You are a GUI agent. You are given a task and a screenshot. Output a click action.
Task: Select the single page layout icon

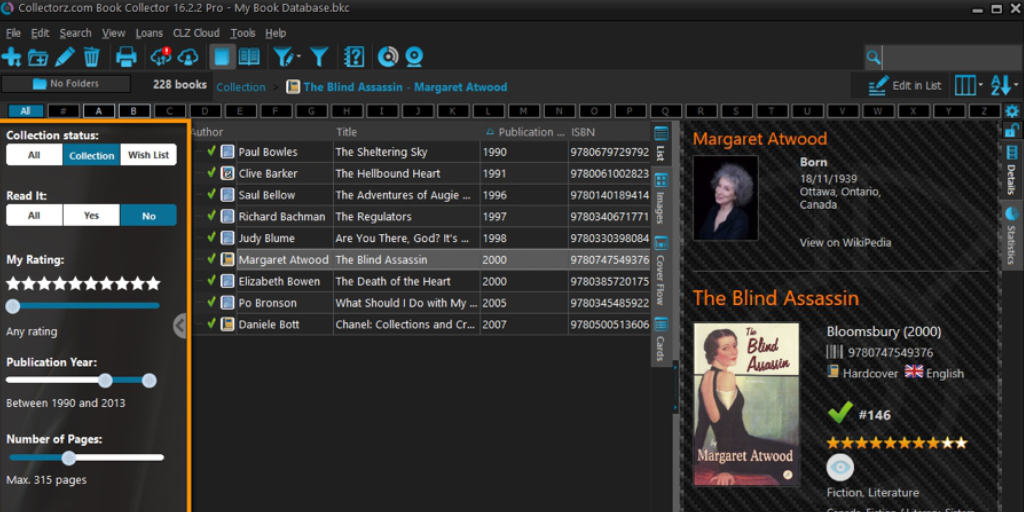(222, 57)
